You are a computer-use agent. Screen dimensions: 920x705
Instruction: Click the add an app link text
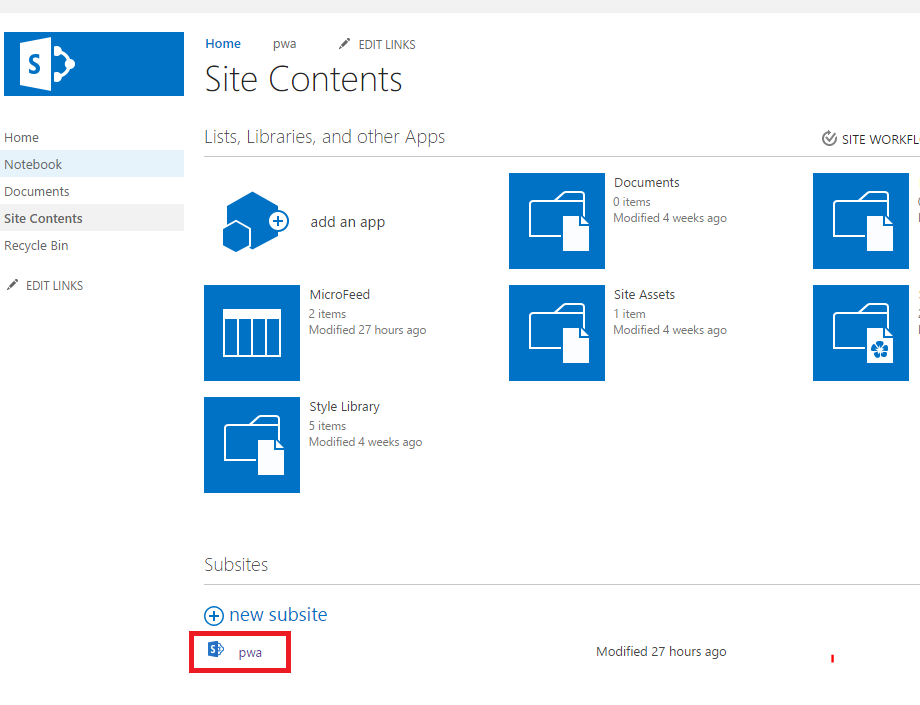[348, 222]
